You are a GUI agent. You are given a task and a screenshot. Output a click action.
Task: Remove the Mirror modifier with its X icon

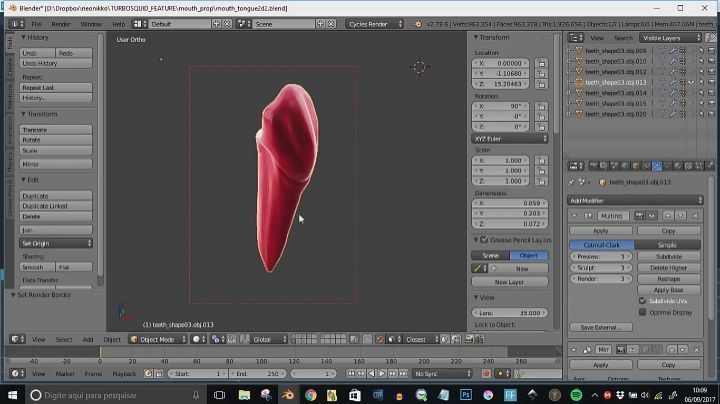pyautogui.click(x=696, y=350)
